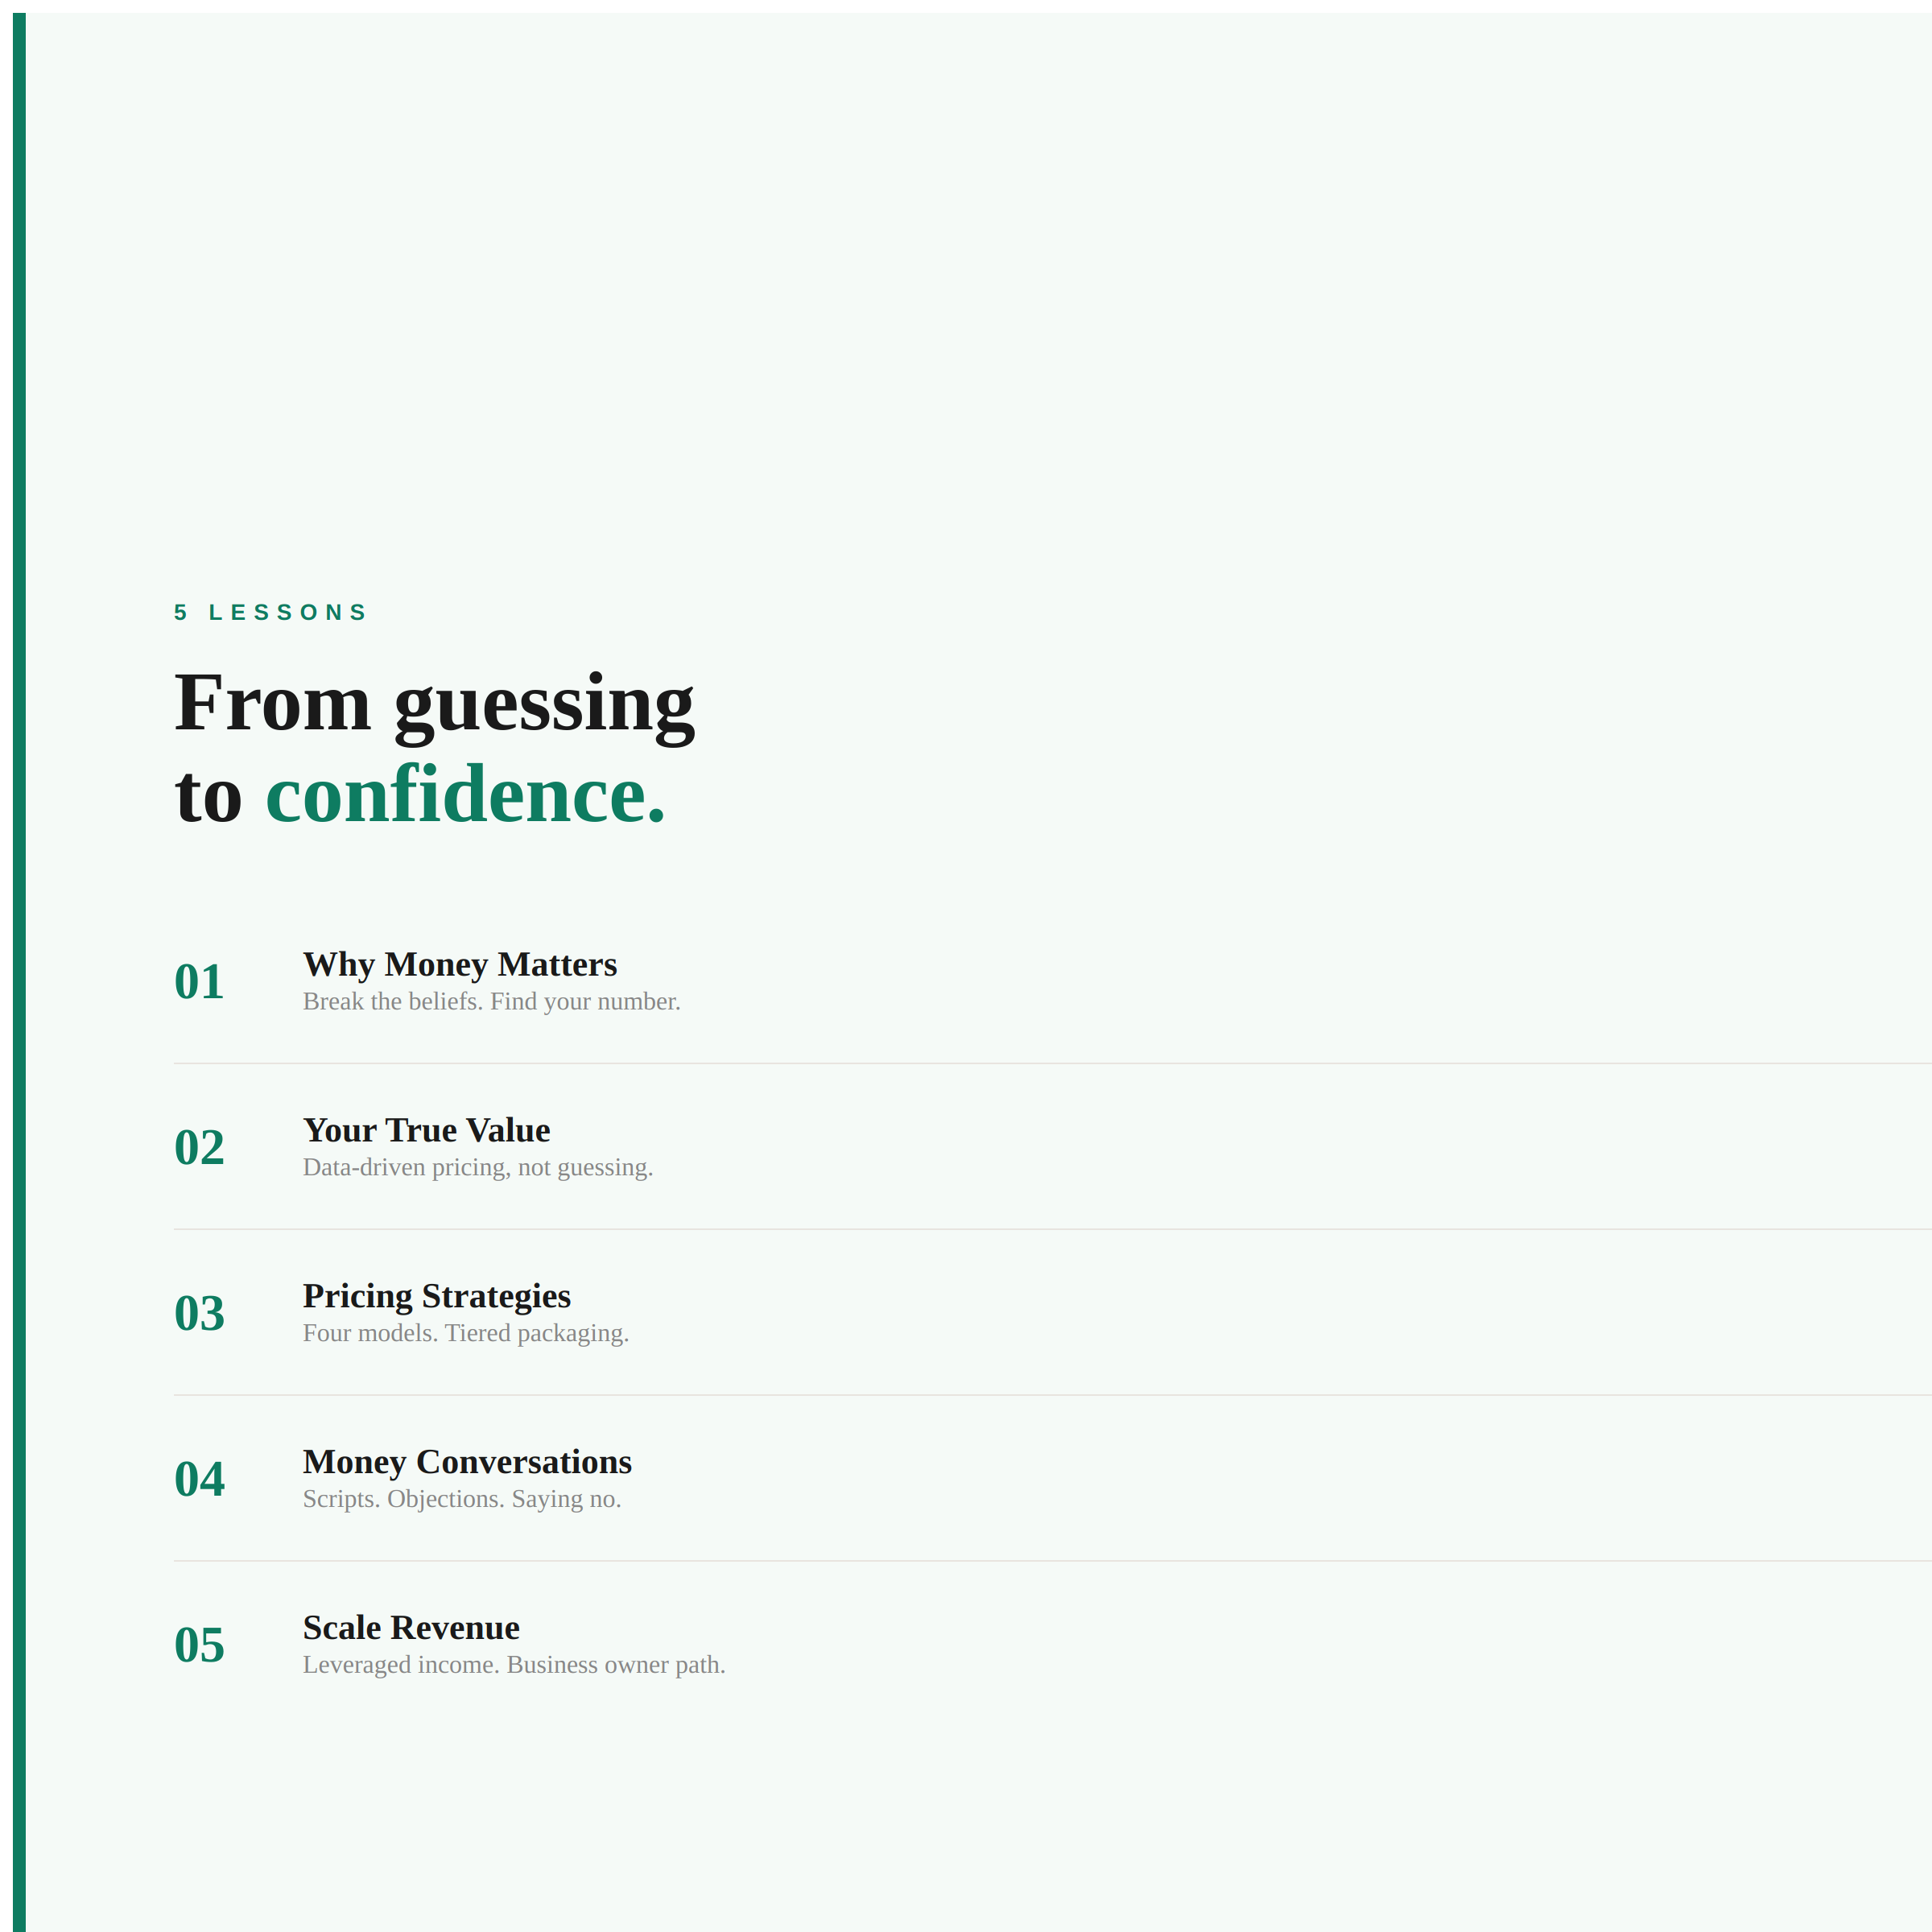Open the 'Why Money Matters' lesson
Screen dimensions: 1932x1932
(x=460, y=964)
